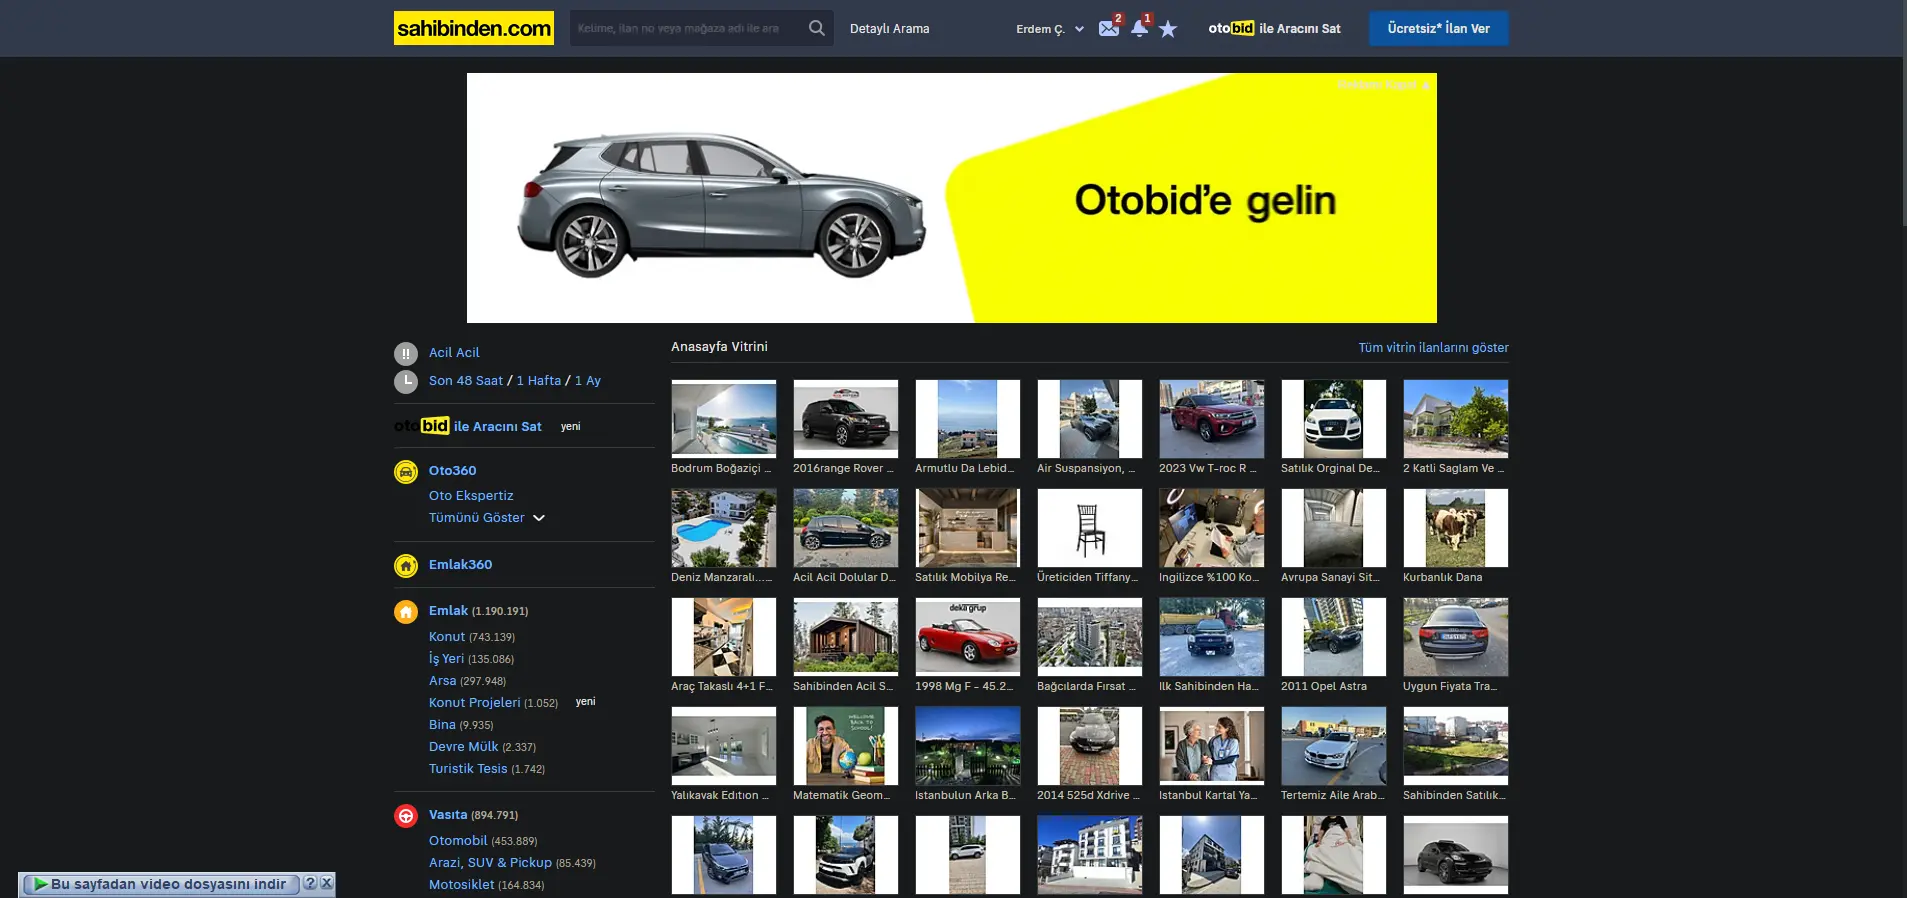
Task: Open Deniz Manzaralı listing thumbnail
Action: [x=724, y=528]
